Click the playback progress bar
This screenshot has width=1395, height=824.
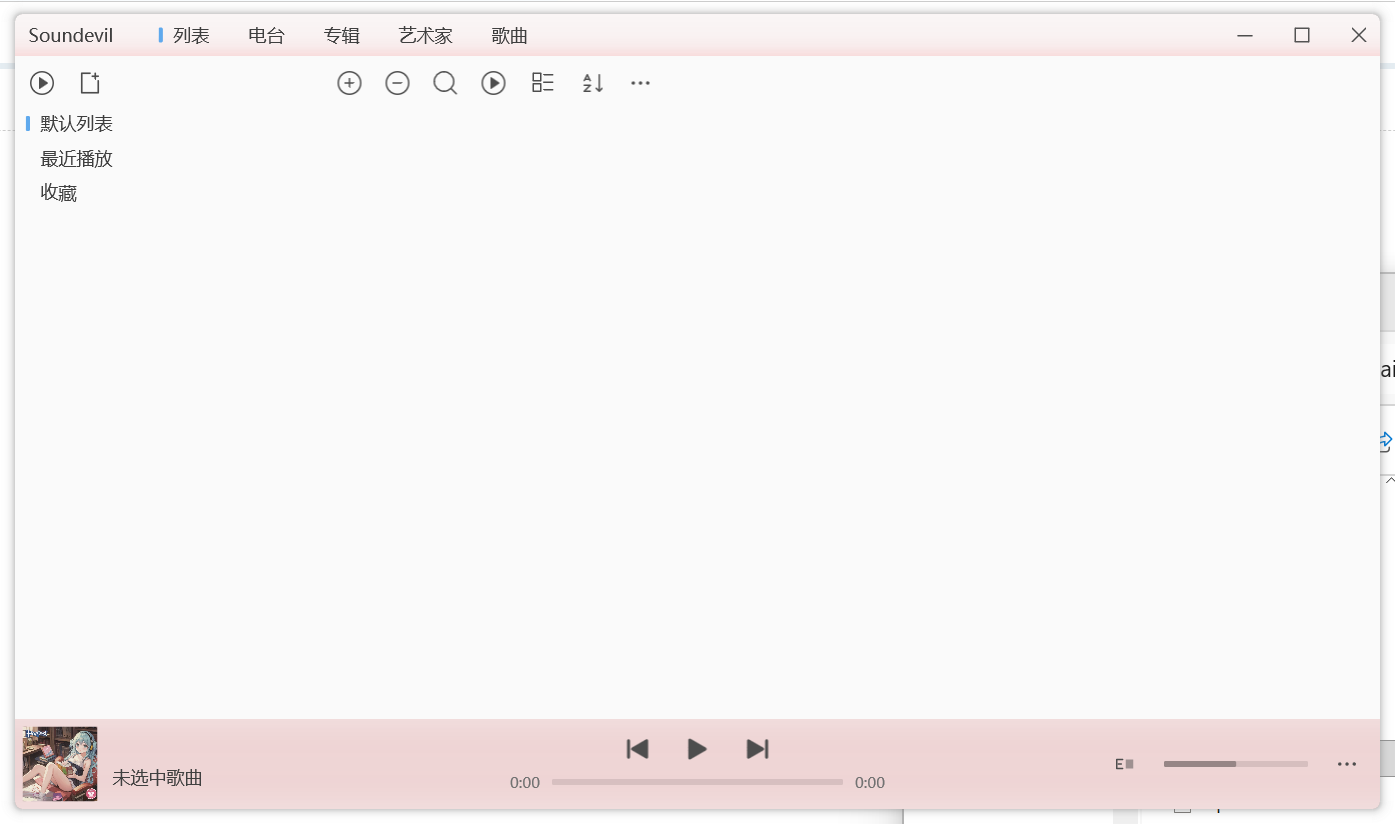[697, 782]
